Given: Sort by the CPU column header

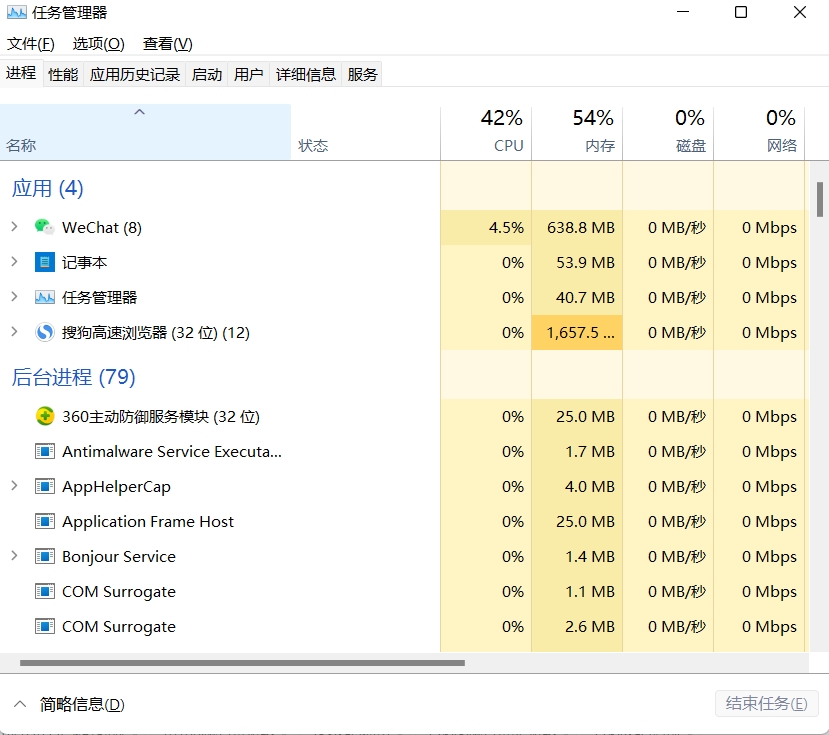Looking at the screenshot, I should click(x=486, y=132).
